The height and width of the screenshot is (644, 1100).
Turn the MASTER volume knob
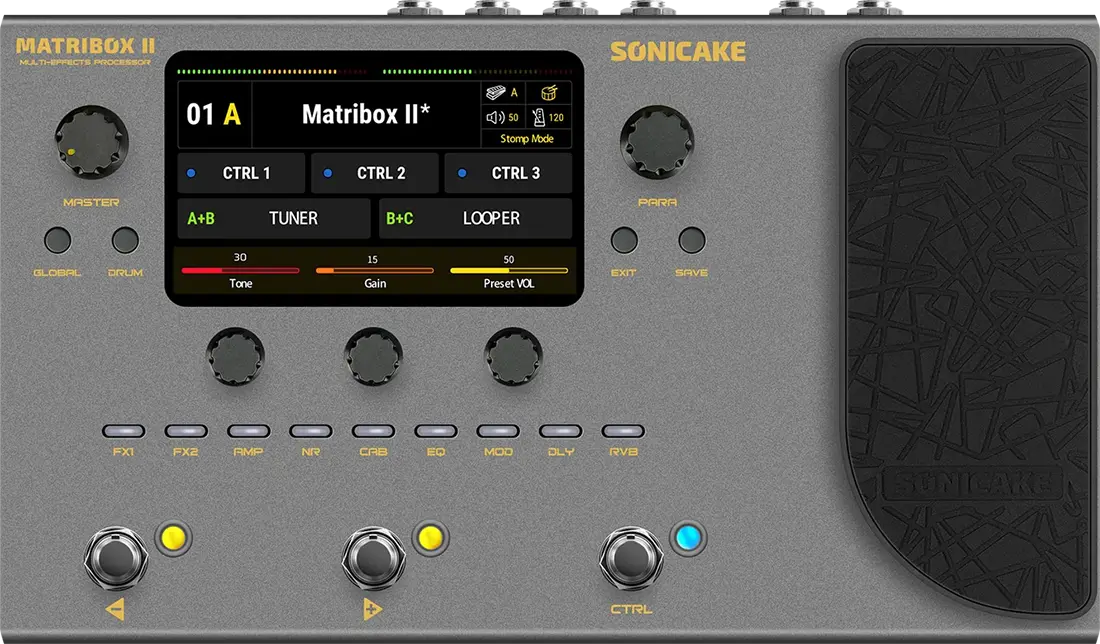(91, 142)
